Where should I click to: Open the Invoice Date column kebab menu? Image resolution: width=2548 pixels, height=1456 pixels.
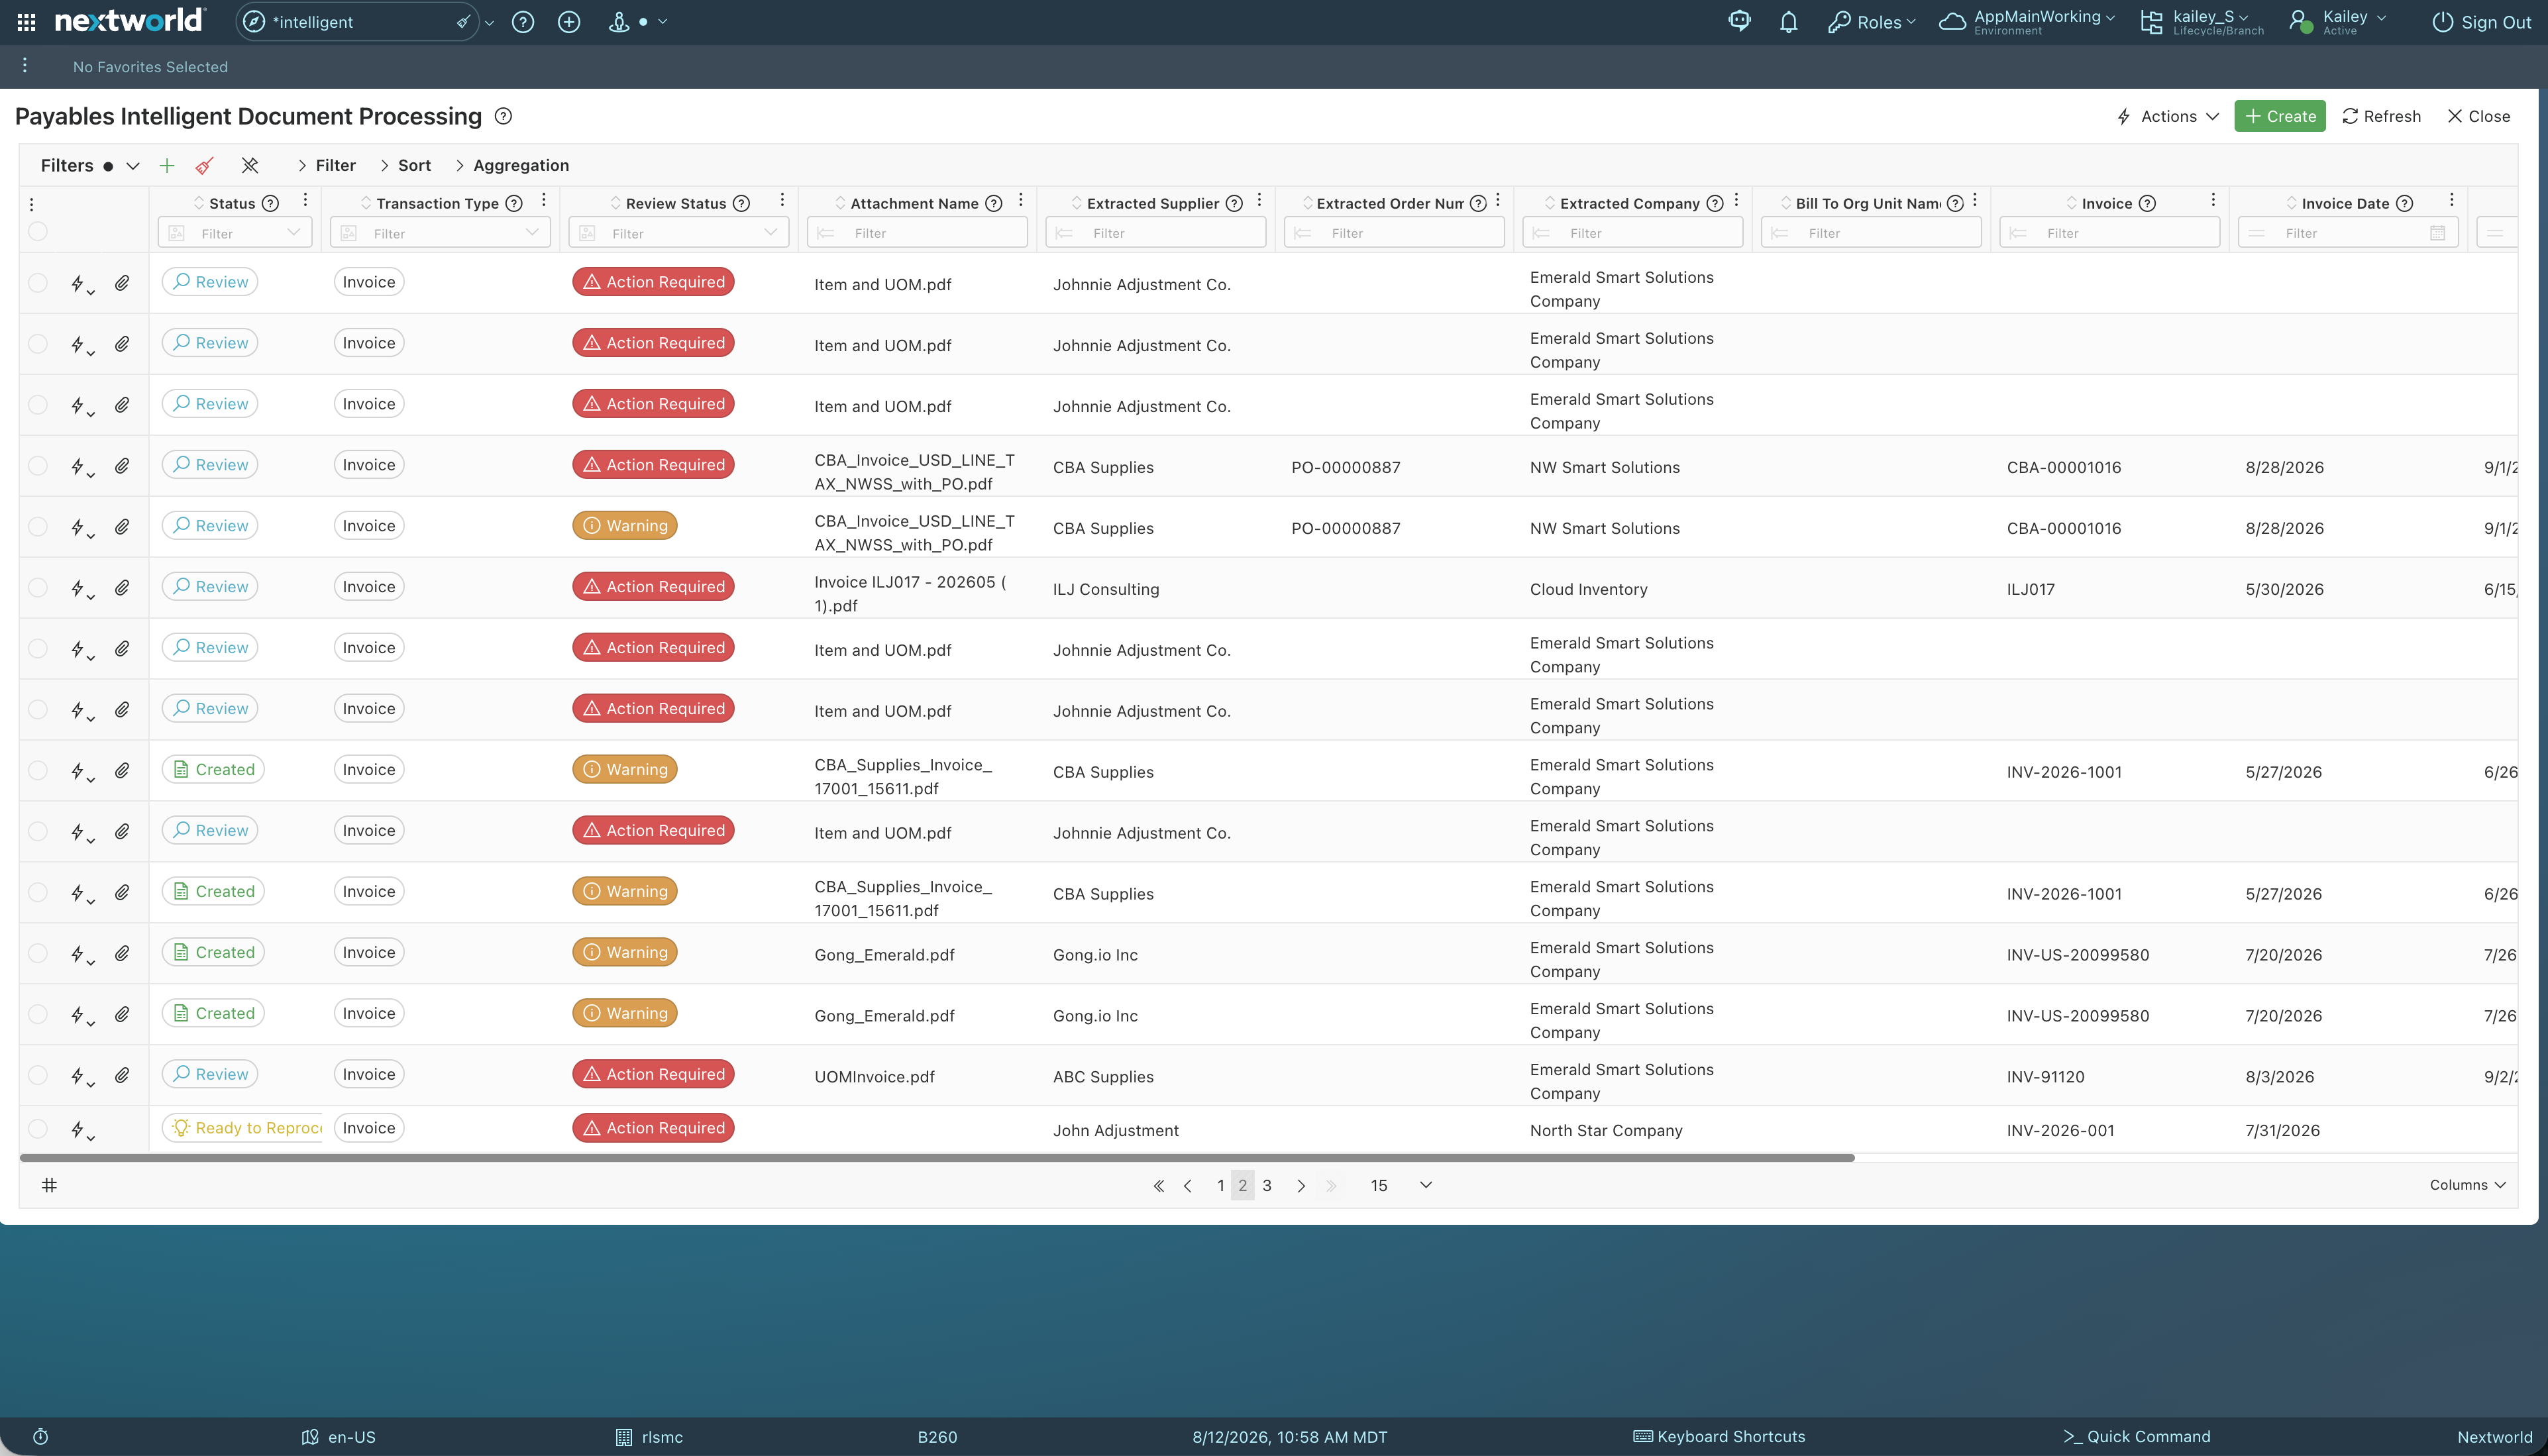click(x=2452, y=200)
